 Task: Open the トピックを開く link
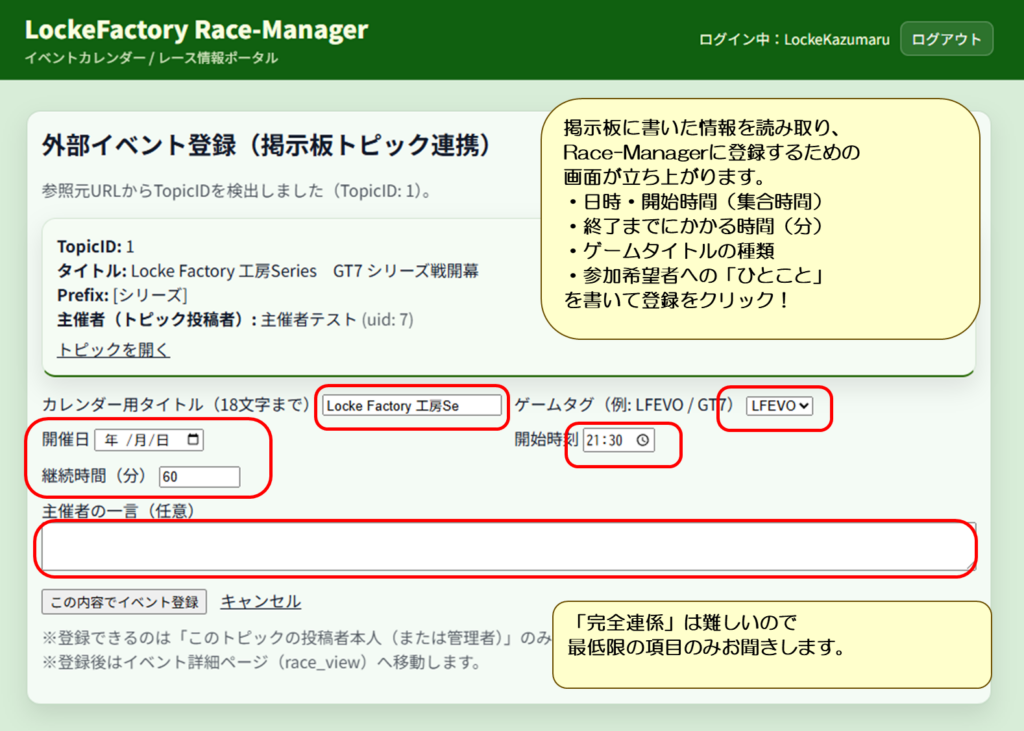pos(113,349)
